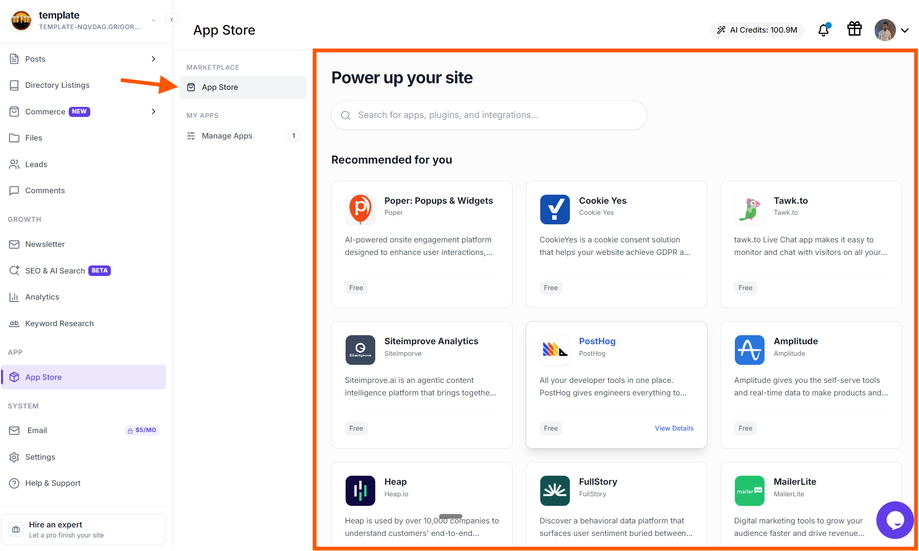The height and width of the screenshot is (551, 919).
Task: Click Hire an expert card
Action: (x=83, y=529)
